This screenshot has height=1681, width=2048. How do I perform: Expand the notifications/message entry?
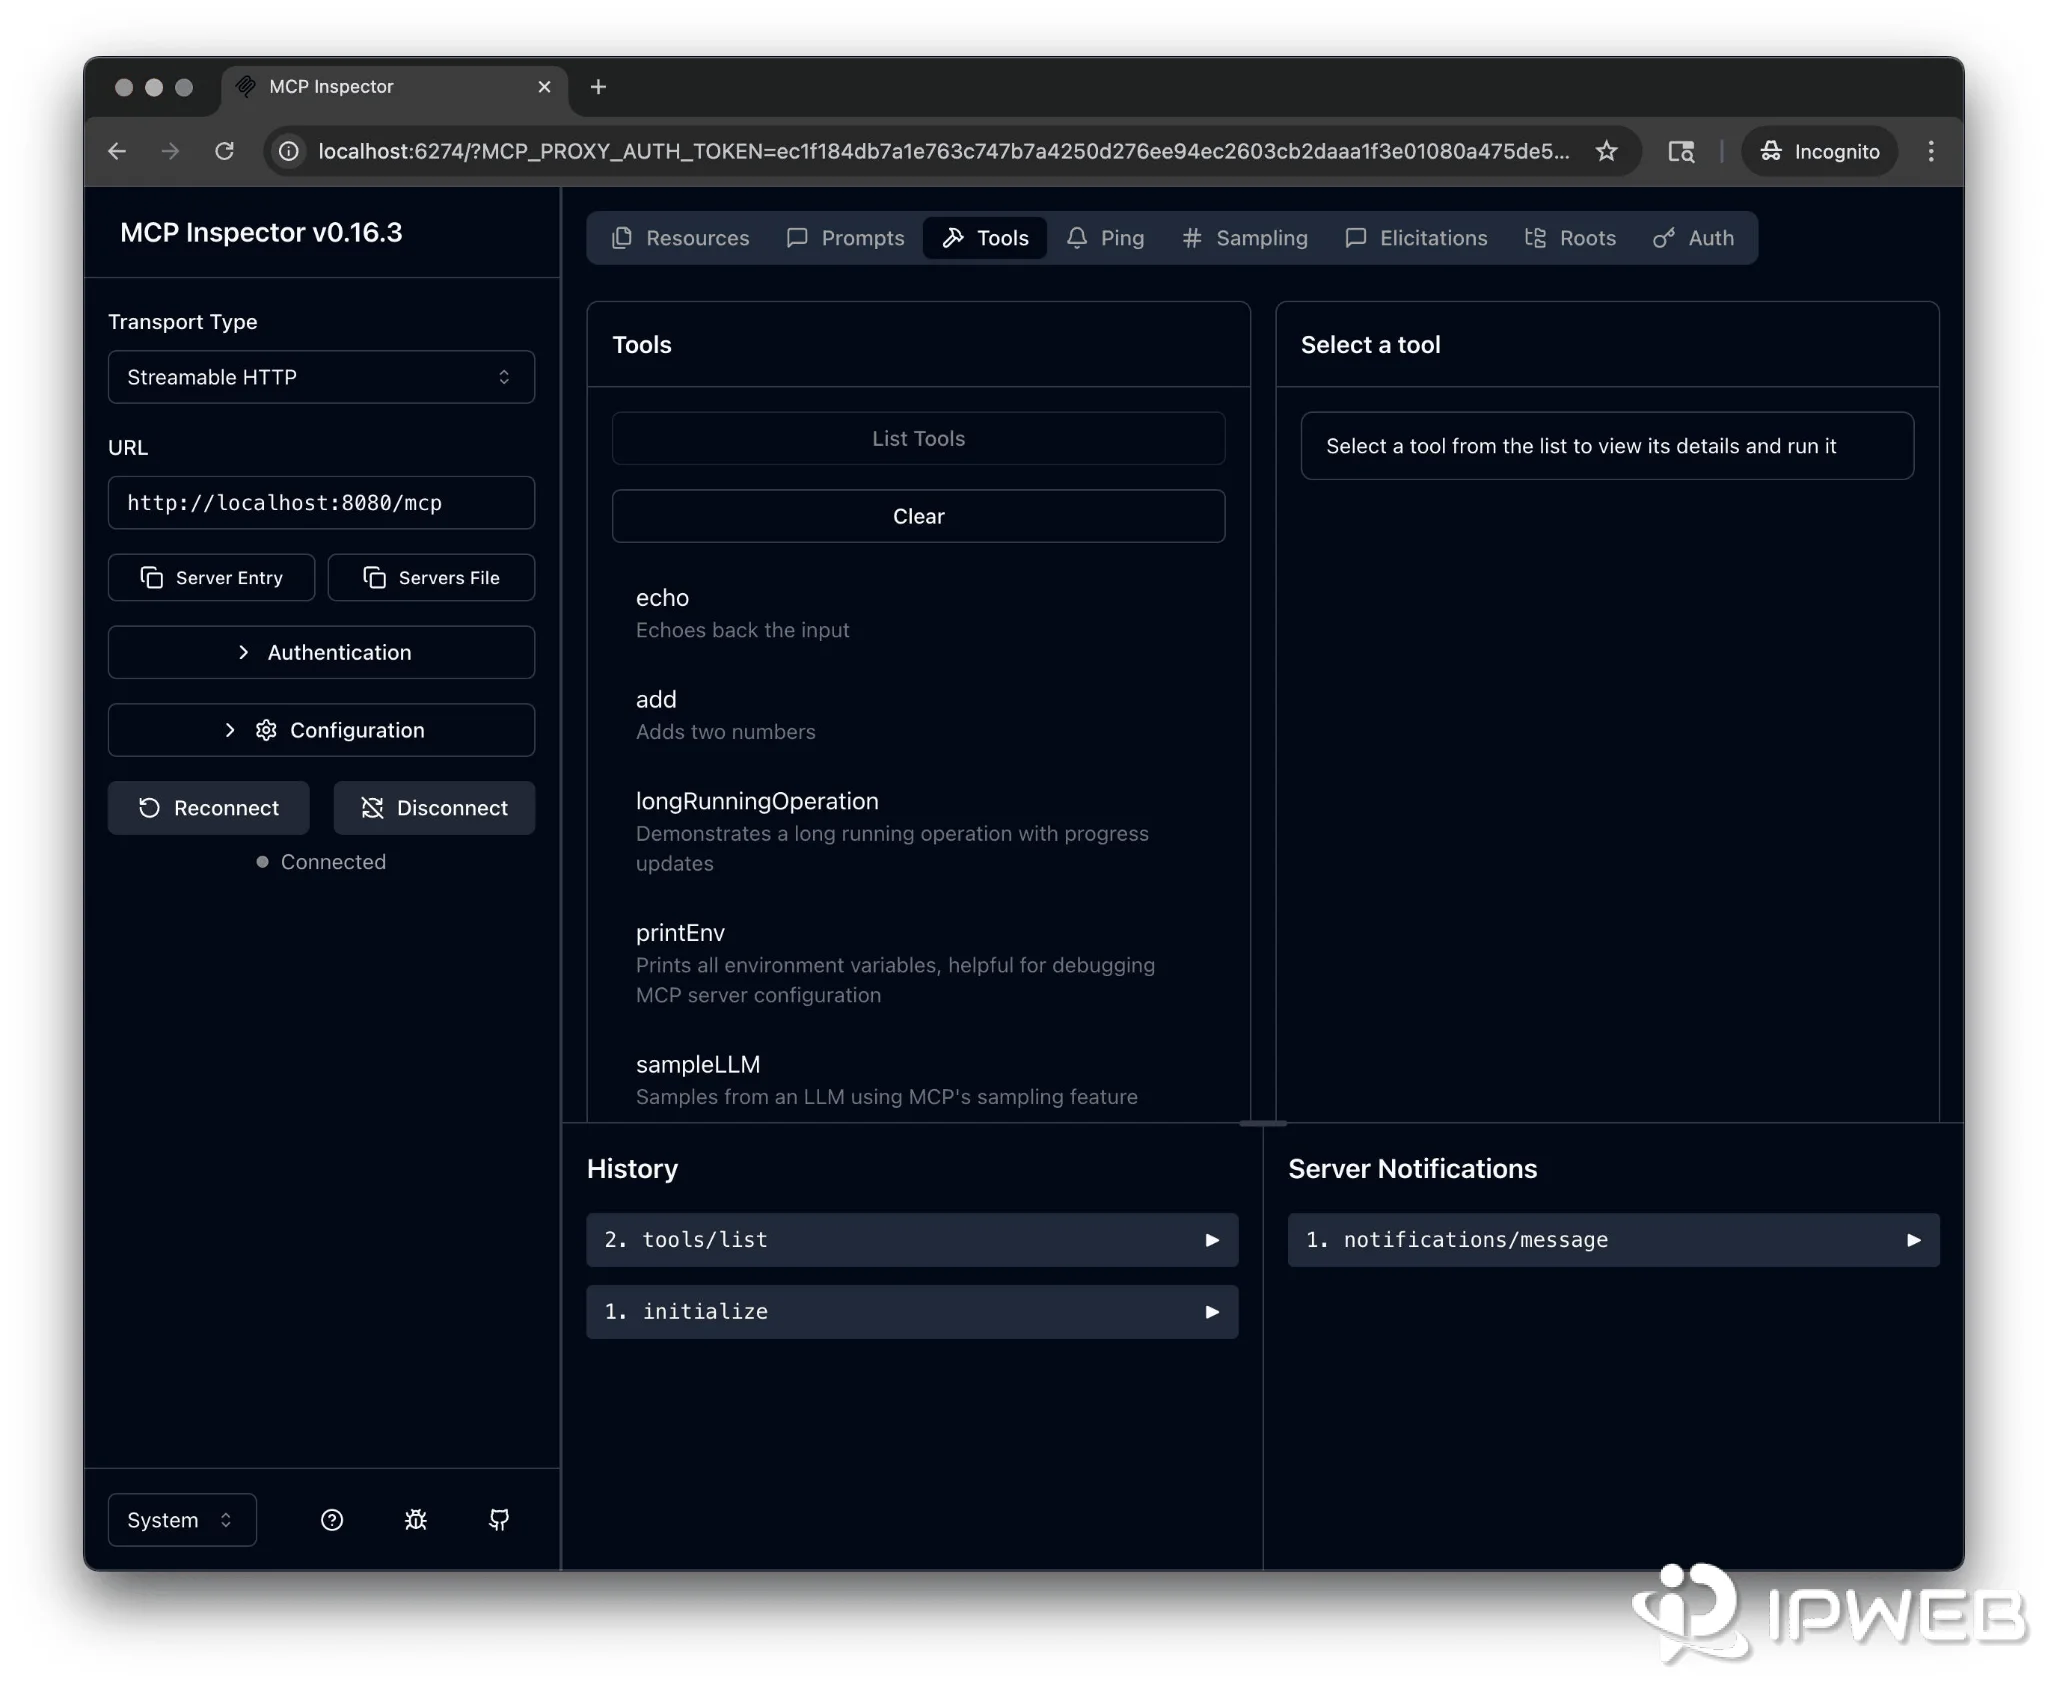[1613, 1240]
